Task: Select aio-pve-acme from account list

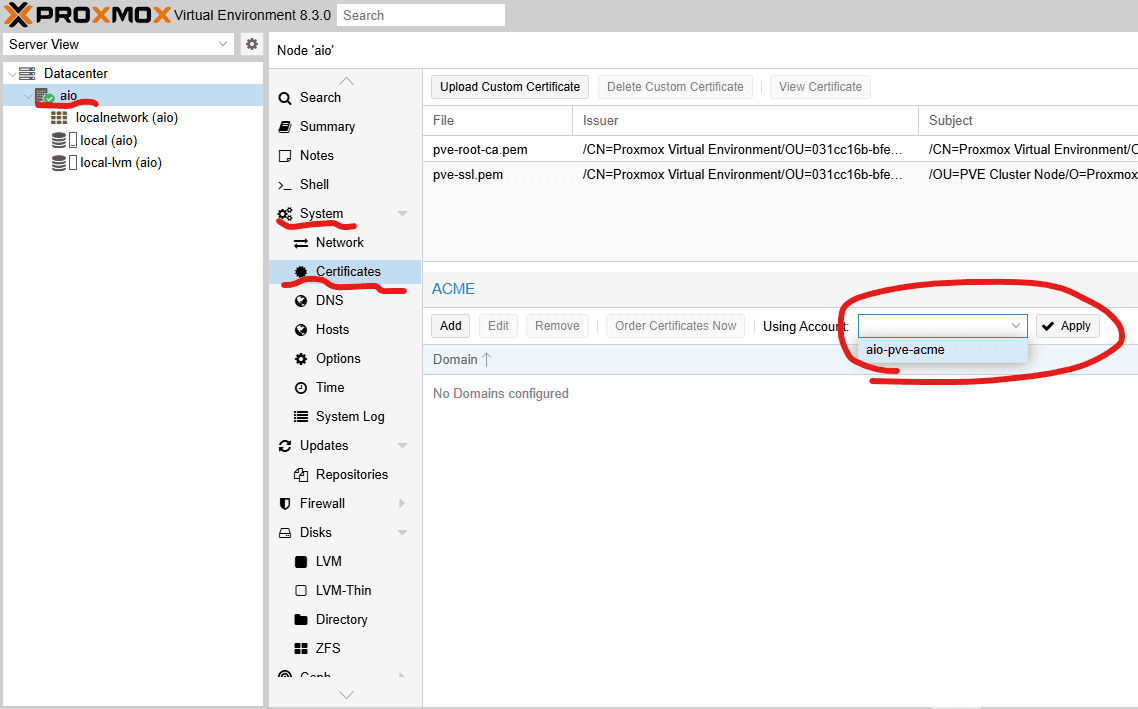Action: pos(943,350)
